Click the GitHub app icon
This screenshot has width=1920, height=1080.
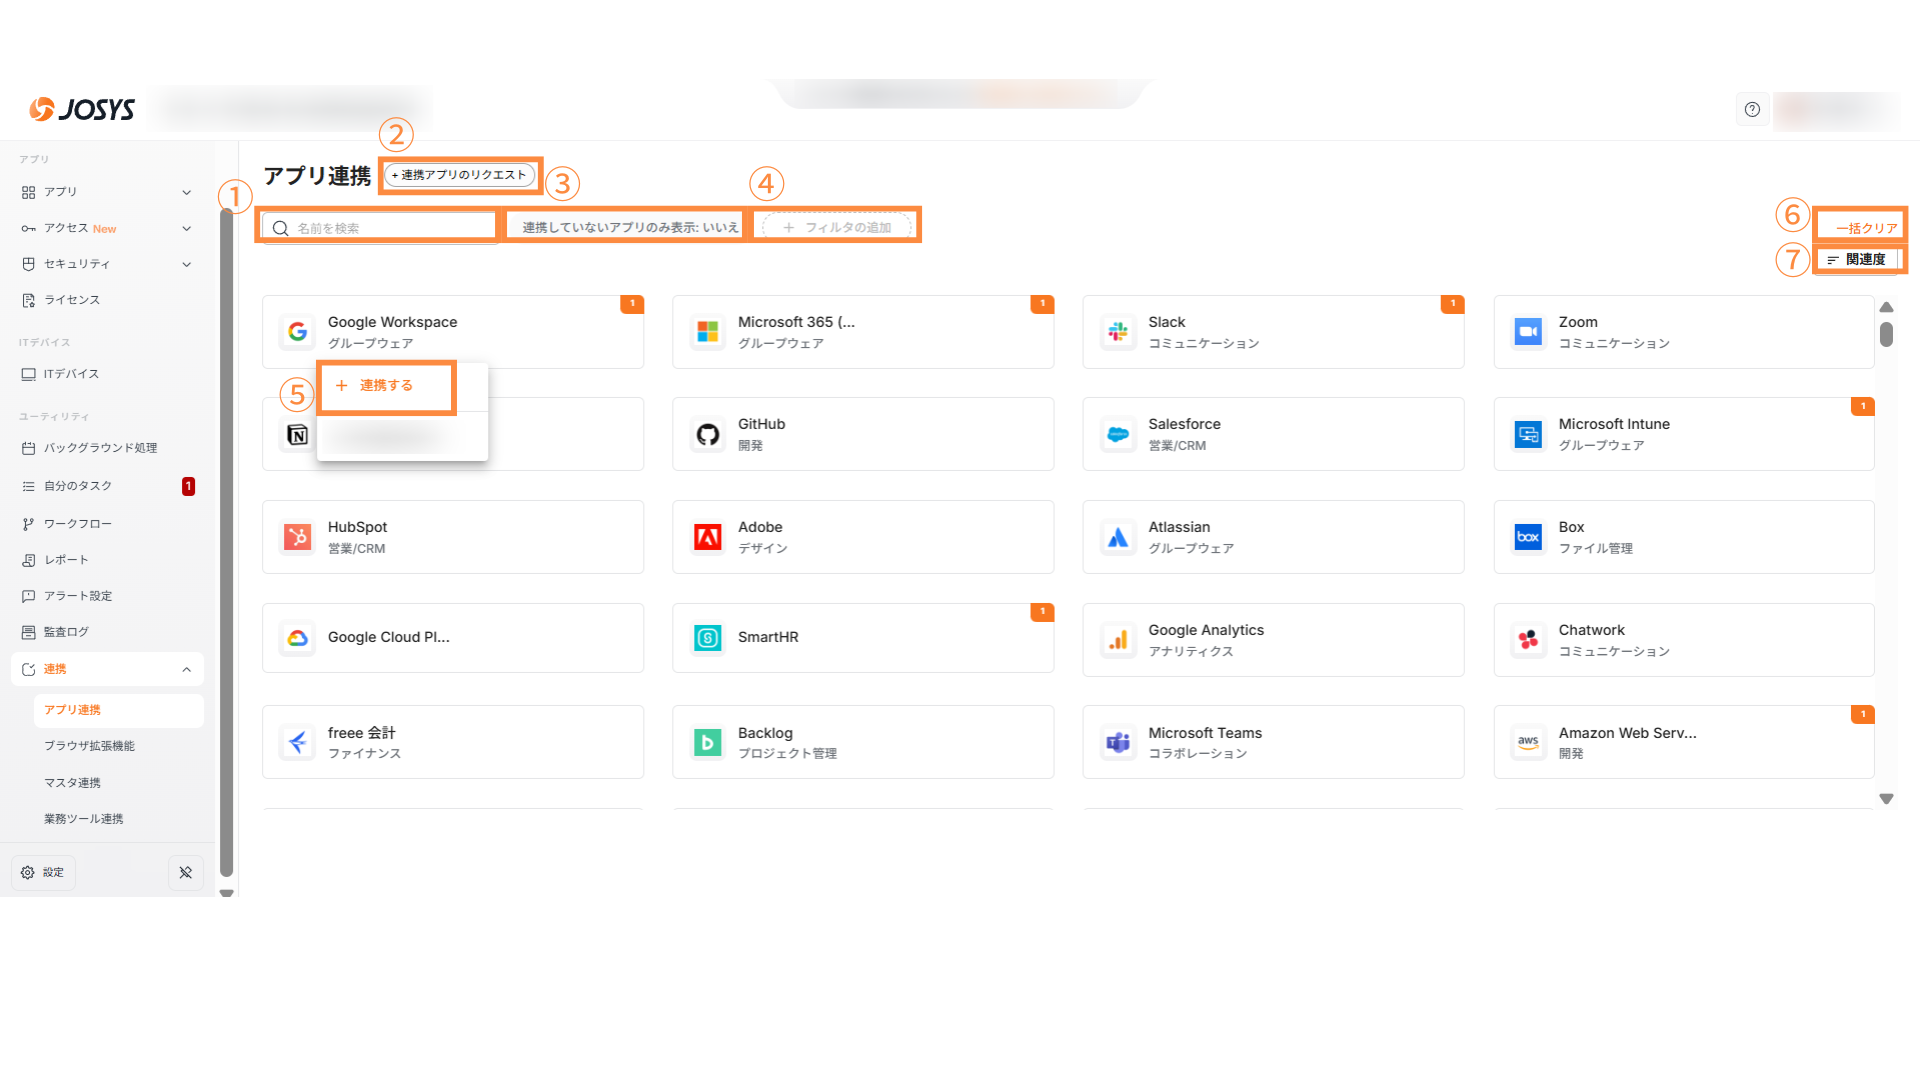pyautogui.click(x=708, y=434)
